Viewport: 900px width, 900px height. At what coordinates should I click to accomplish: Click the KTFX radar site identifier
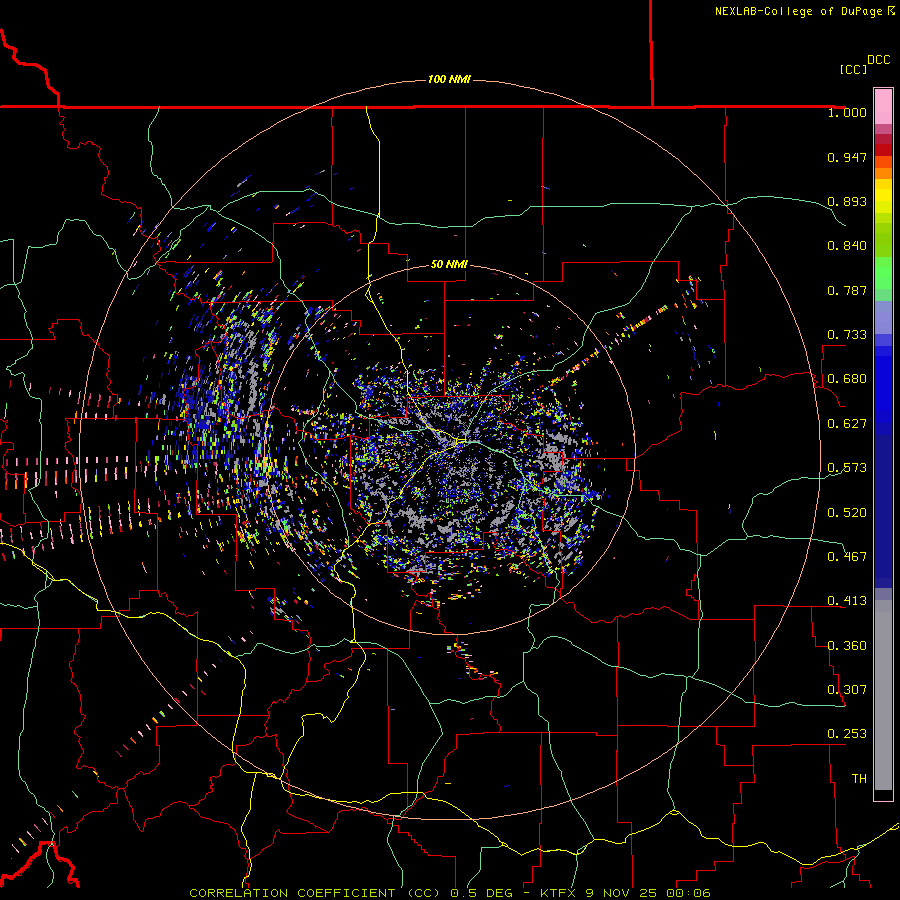click(x=560, y=893)
